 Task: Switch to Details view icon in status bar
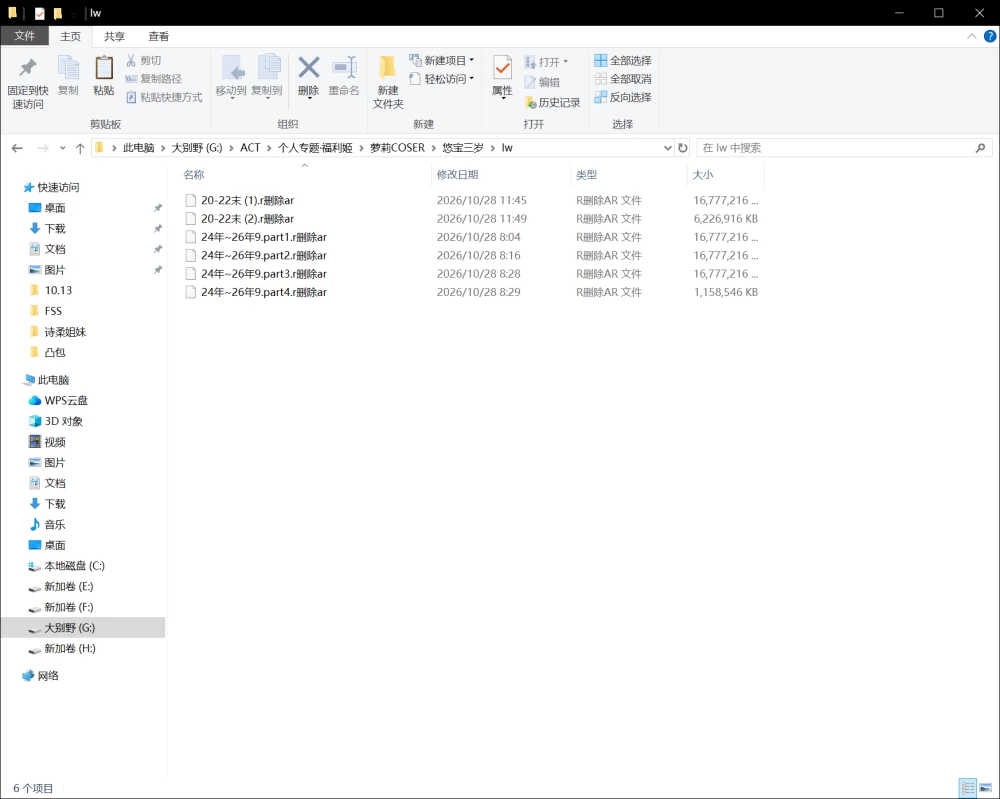click(967, 788)
